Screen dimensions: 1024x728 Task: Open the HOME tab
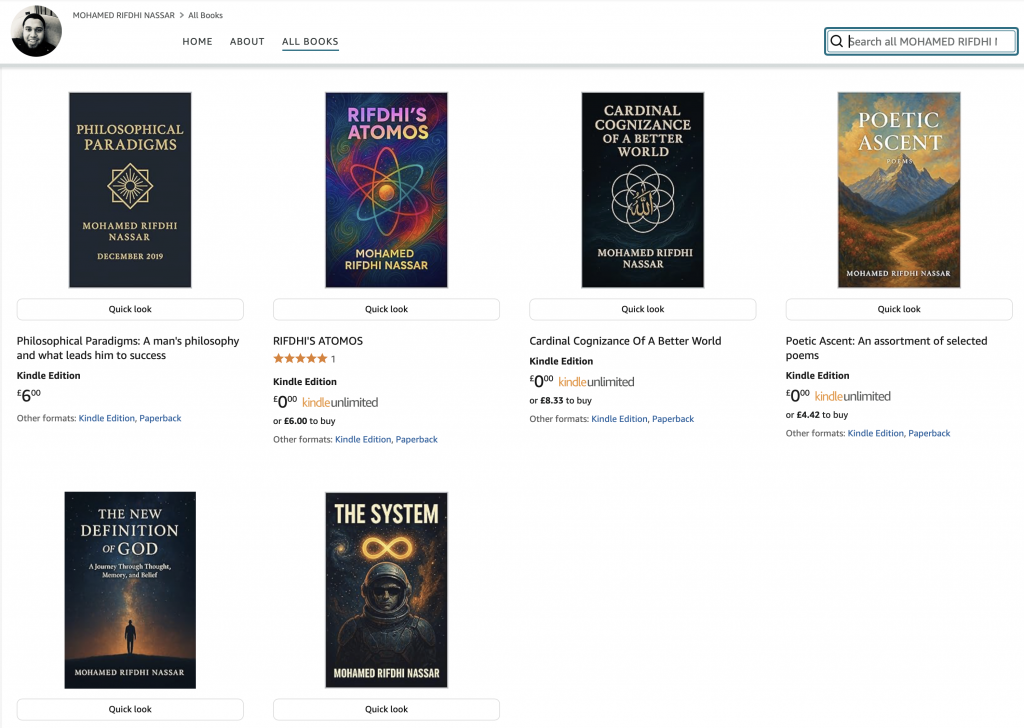pos(197,42)
